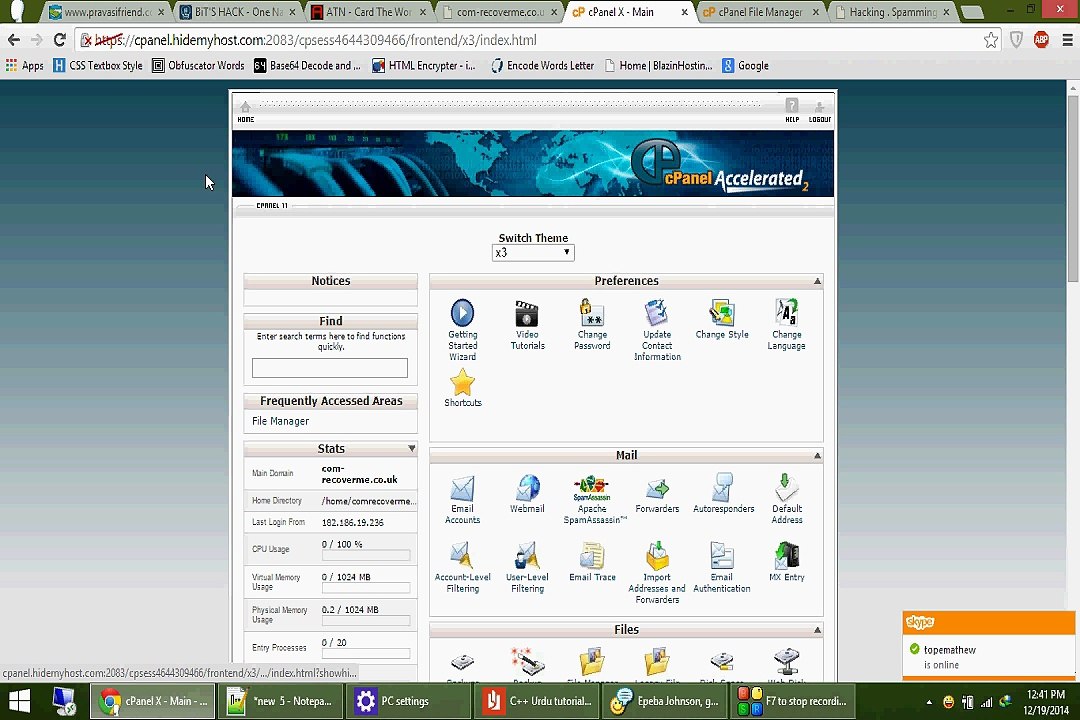Screen dimensions: 1080x720
Task: Open the MX Entry icon
Action: pos(786,557)
